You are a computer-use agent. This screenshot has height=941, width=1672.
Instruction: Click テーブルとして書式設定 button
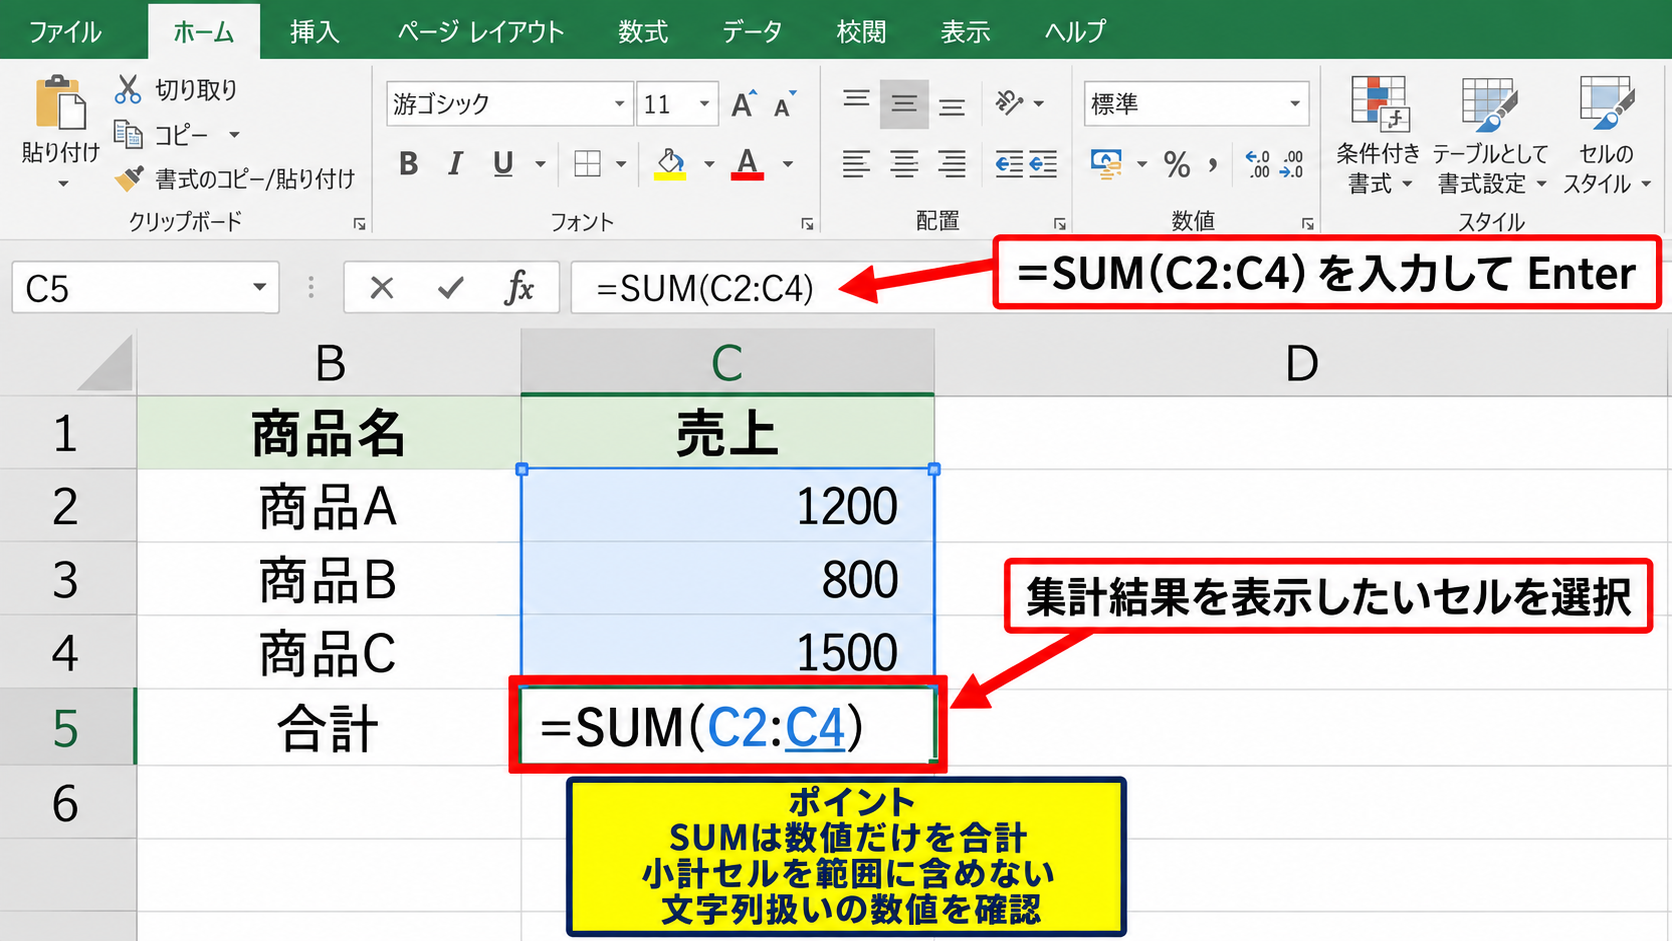[1490, 135]
